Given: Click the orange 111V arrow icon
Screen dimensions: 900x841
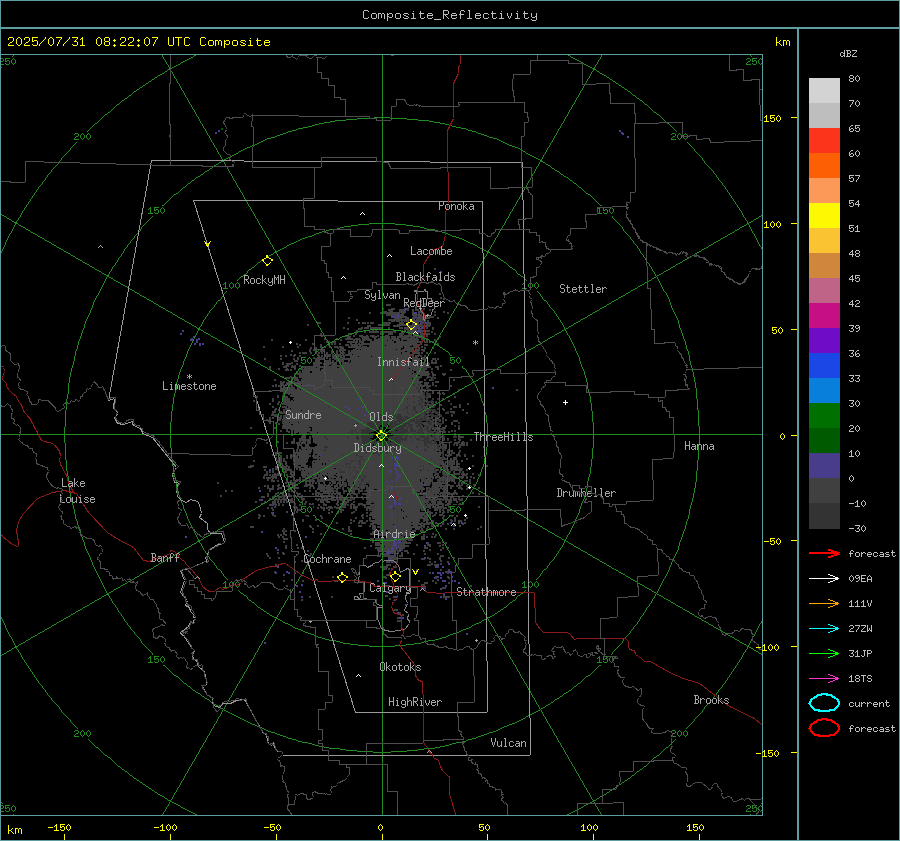Looking at the screenshot, I should [x=824, y=603].
